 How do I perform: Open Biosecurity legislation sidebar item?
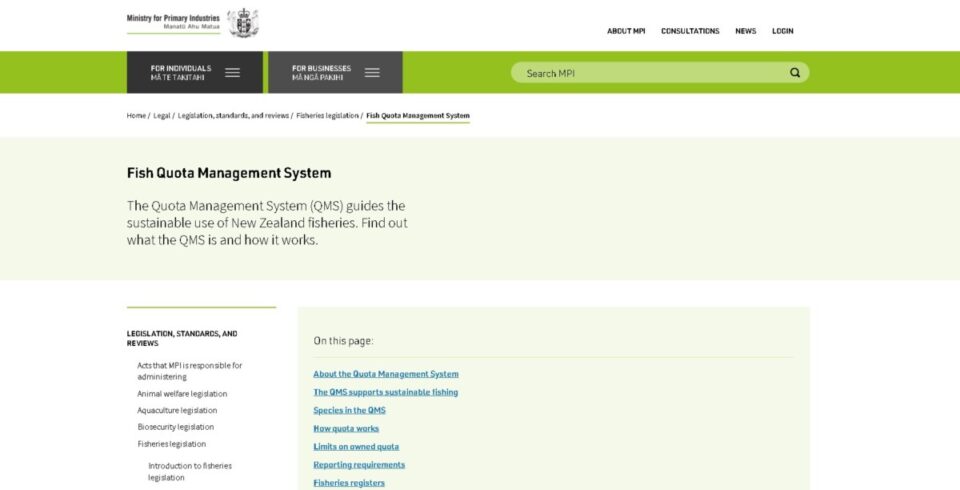point(177,427)
